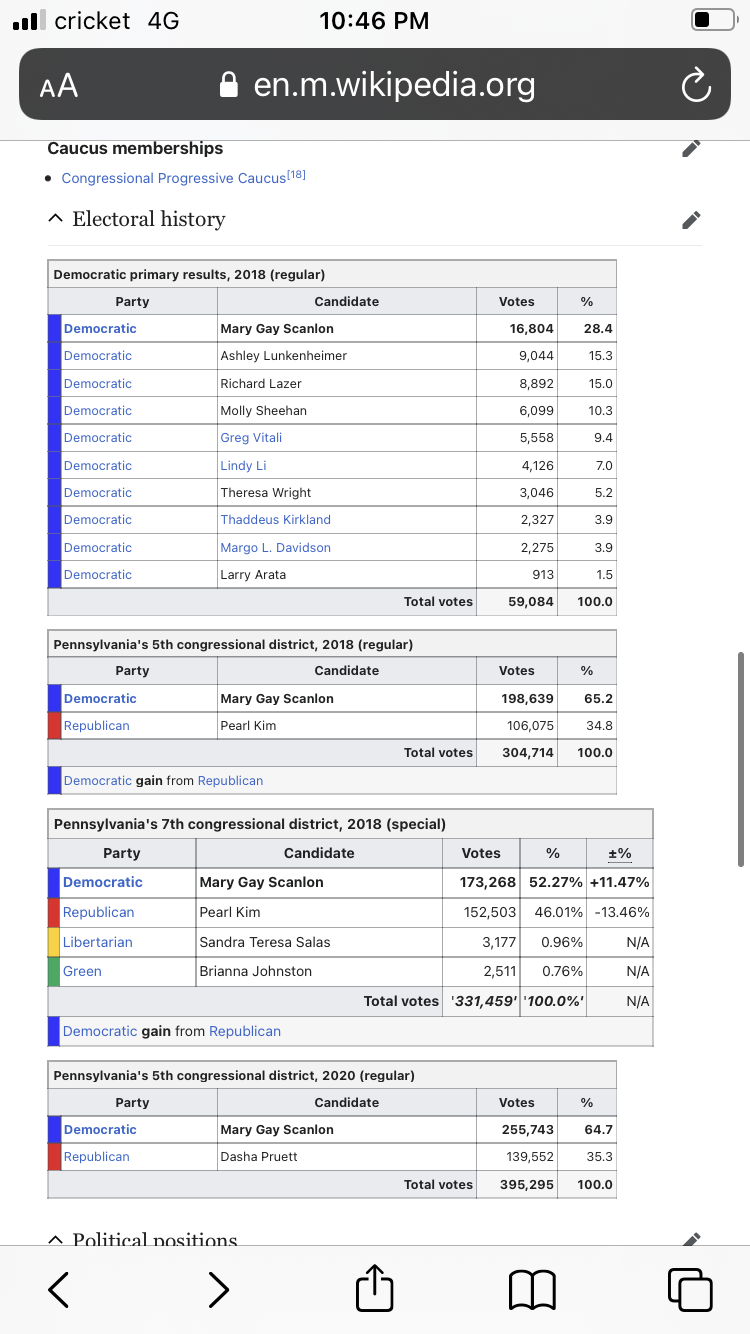Open Greg Vitali candidate link
Image resolution: width=750 pixels, height=1334 pixels.
tap(251, 438)
